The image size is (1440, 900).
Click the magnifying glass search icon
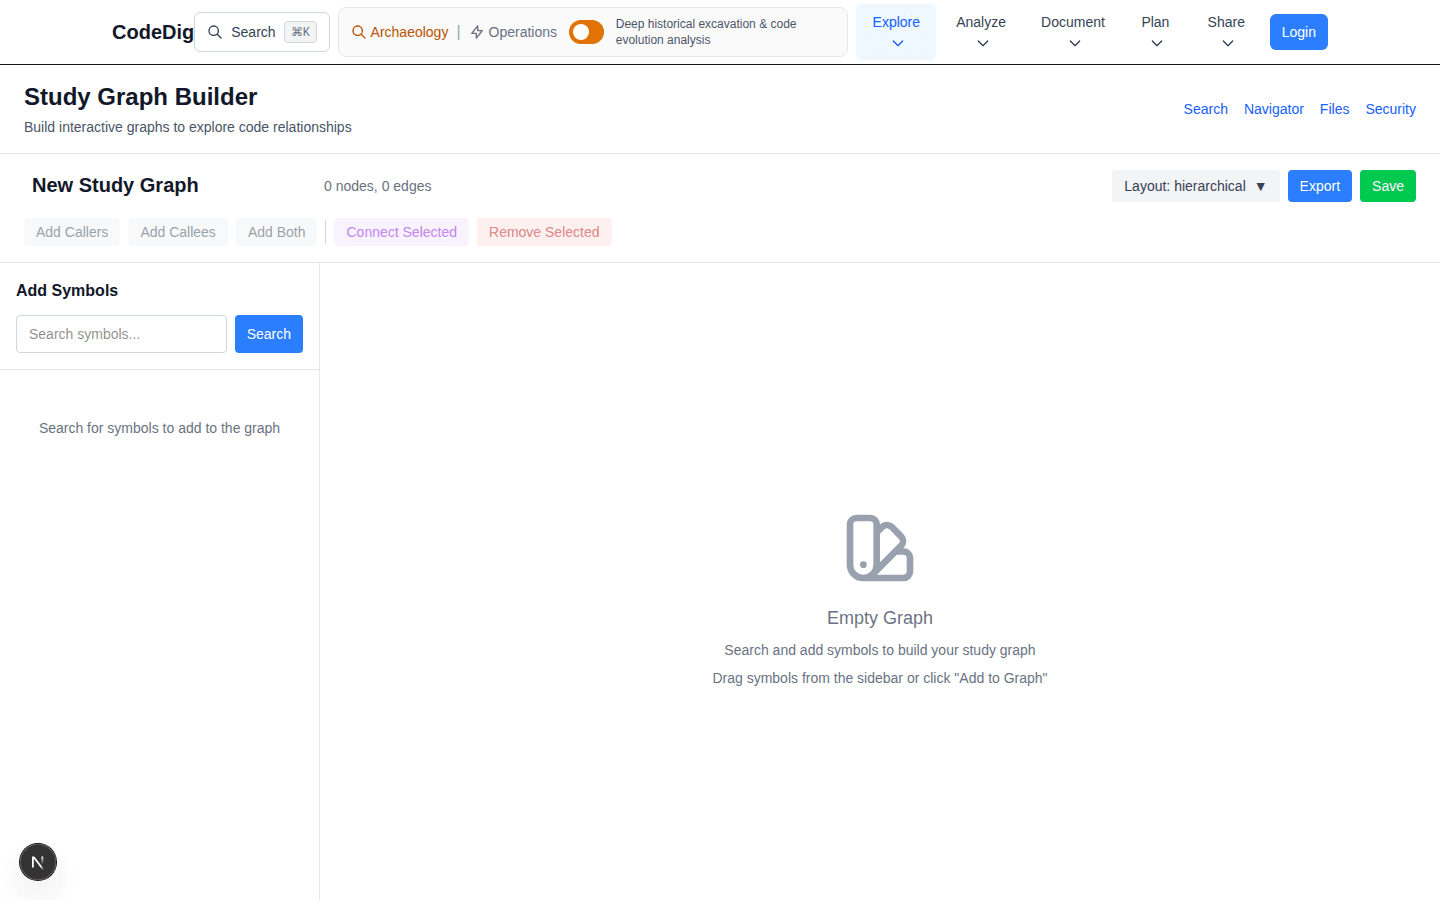pyautogui.click(x=214, y=32)
